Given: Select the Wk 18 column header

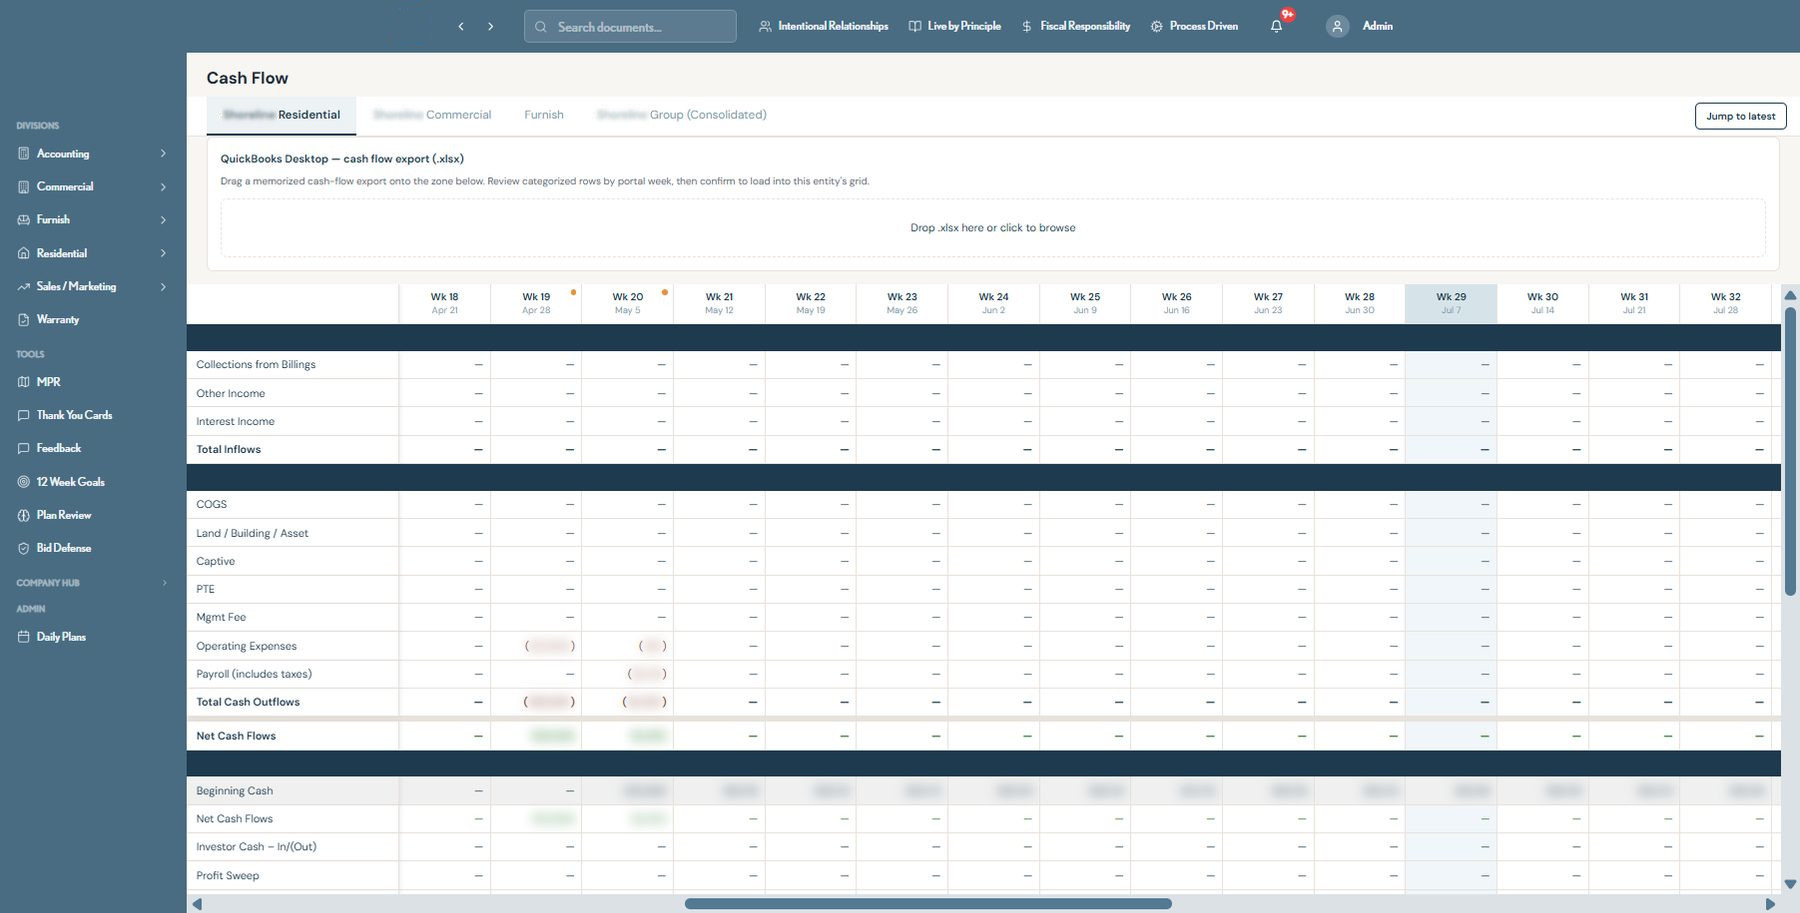Looking at the screenshot, I should [x=445, y=303].
